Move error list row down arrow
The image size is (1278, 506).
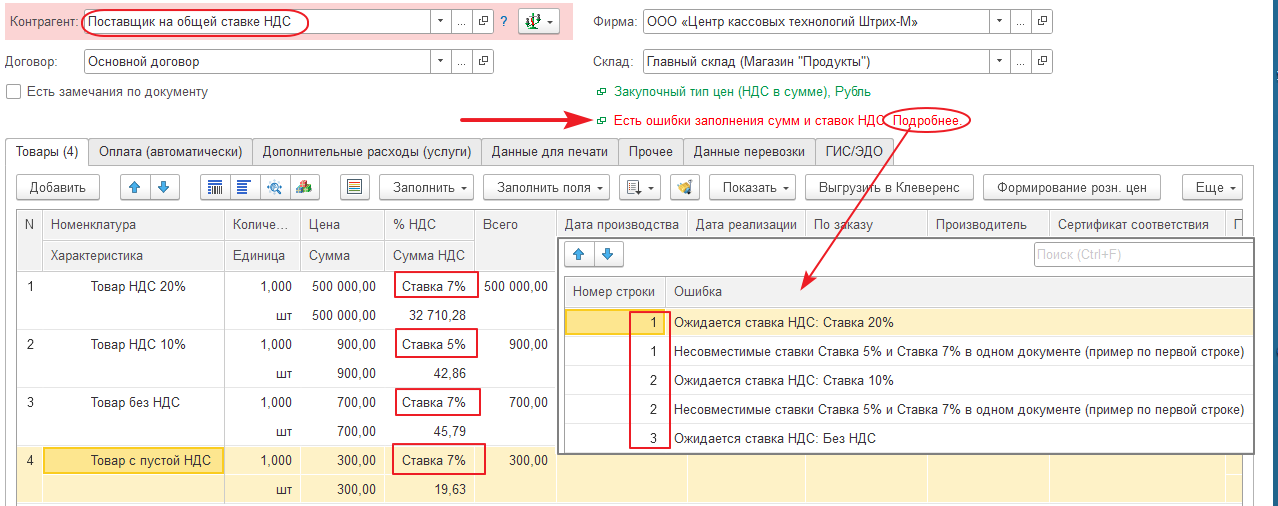[605, 254]
